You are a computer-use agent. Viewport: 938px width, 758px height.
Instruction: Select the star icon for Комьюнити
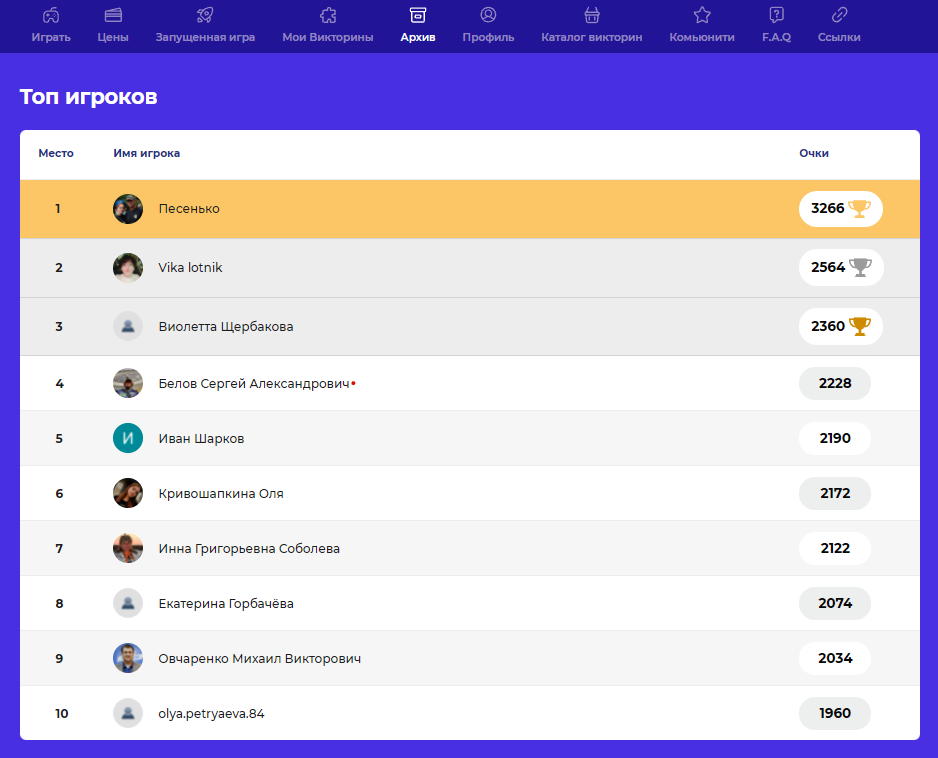[x=702, y=15]
